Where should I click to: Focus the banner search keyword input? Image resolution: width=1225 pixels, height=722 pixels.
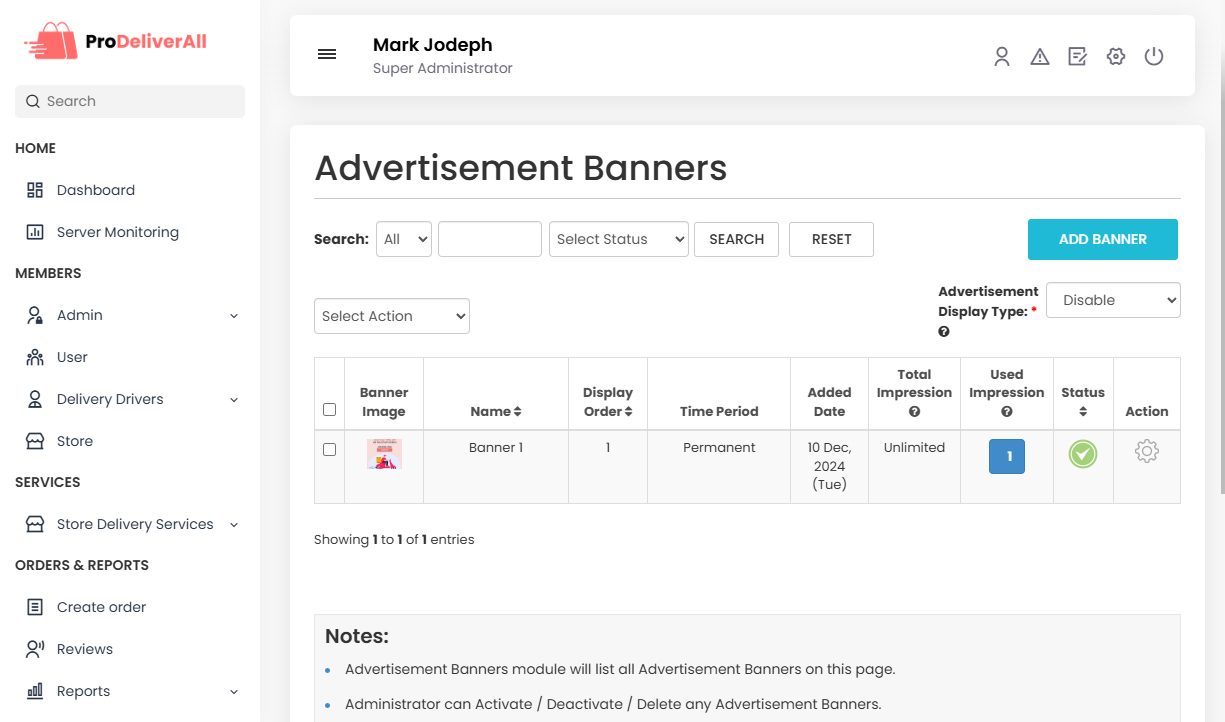(x=490, y=239)
